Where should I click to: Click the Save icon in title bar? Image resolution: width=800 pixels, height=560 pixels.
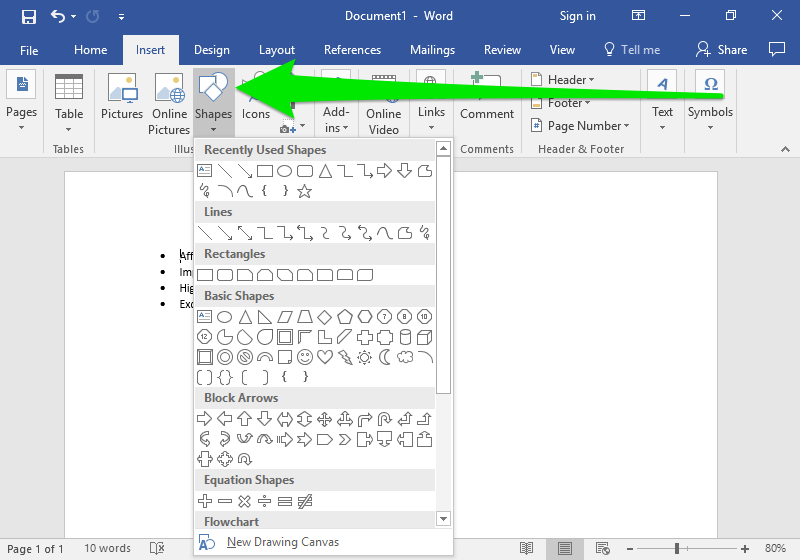[28, 16]
